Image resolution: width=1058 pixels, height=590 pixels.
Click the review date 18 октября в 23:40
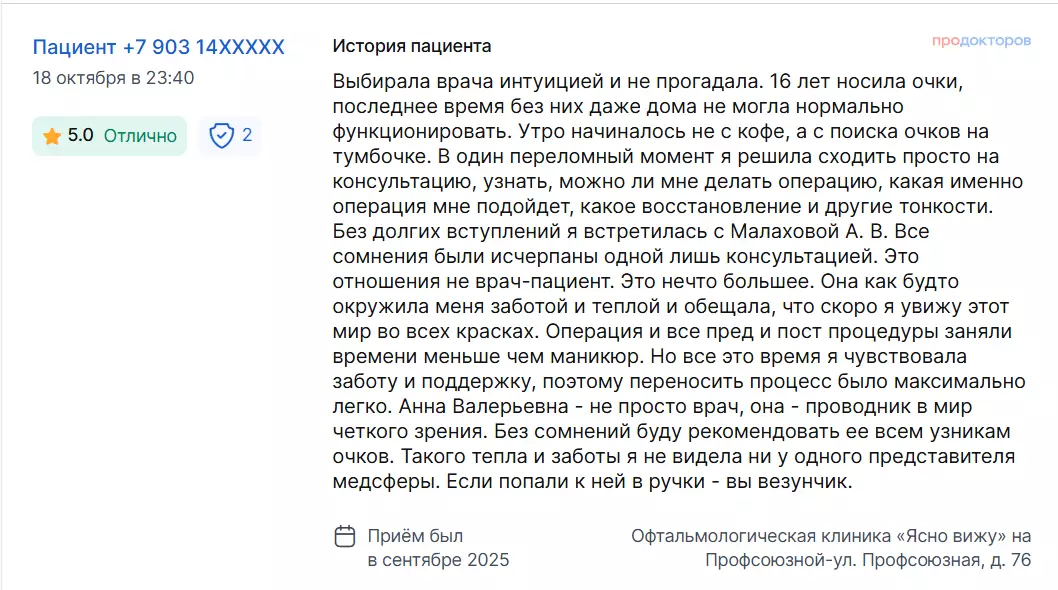coord(113,77)
